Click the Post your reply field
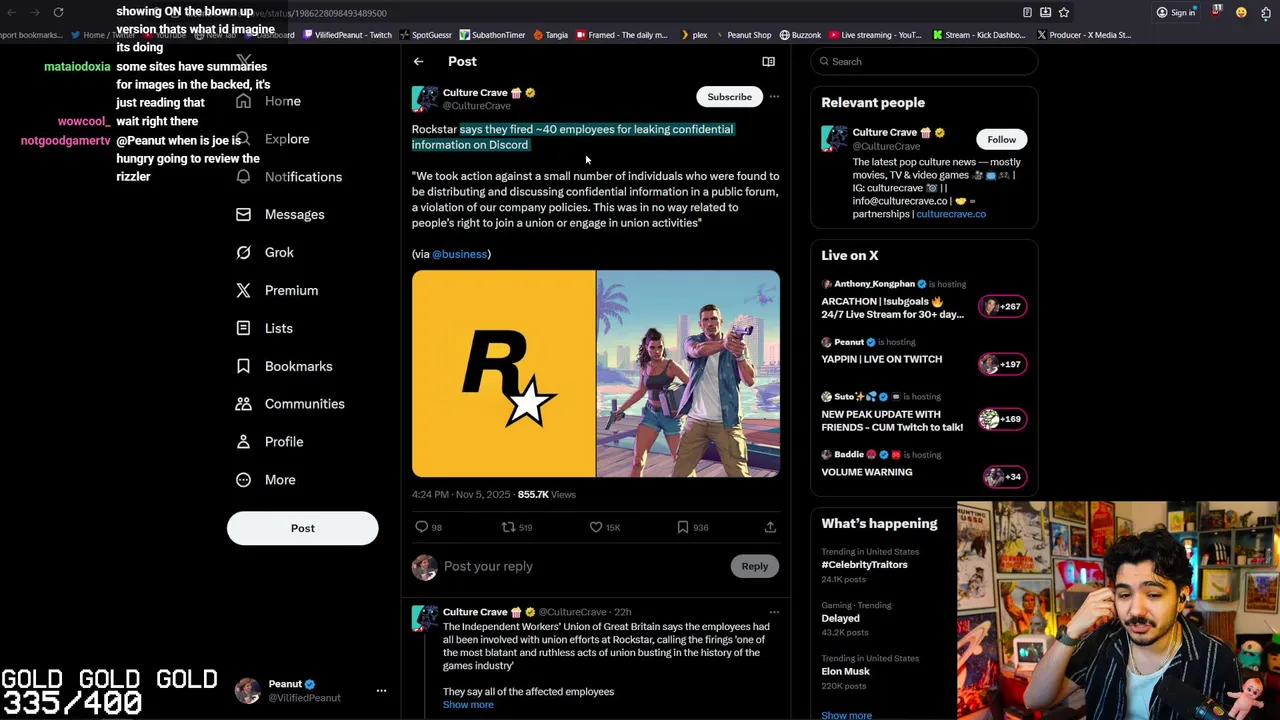1280x720 pixels. coord(584,566)
